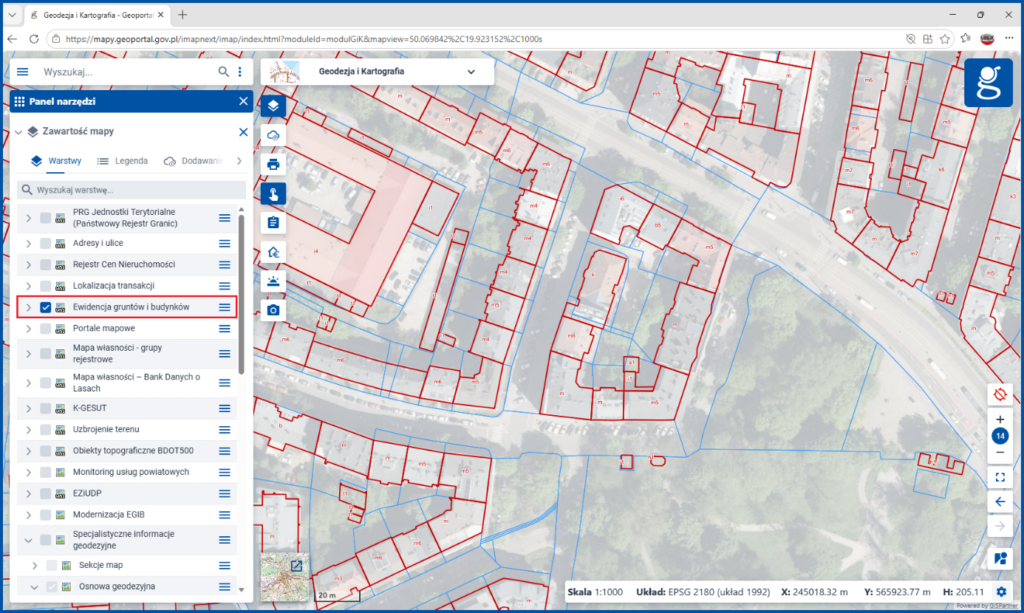This screenshot has width=1024, height=613.
Task: Open the compare maps tool icon
Action: [1000, 558]
